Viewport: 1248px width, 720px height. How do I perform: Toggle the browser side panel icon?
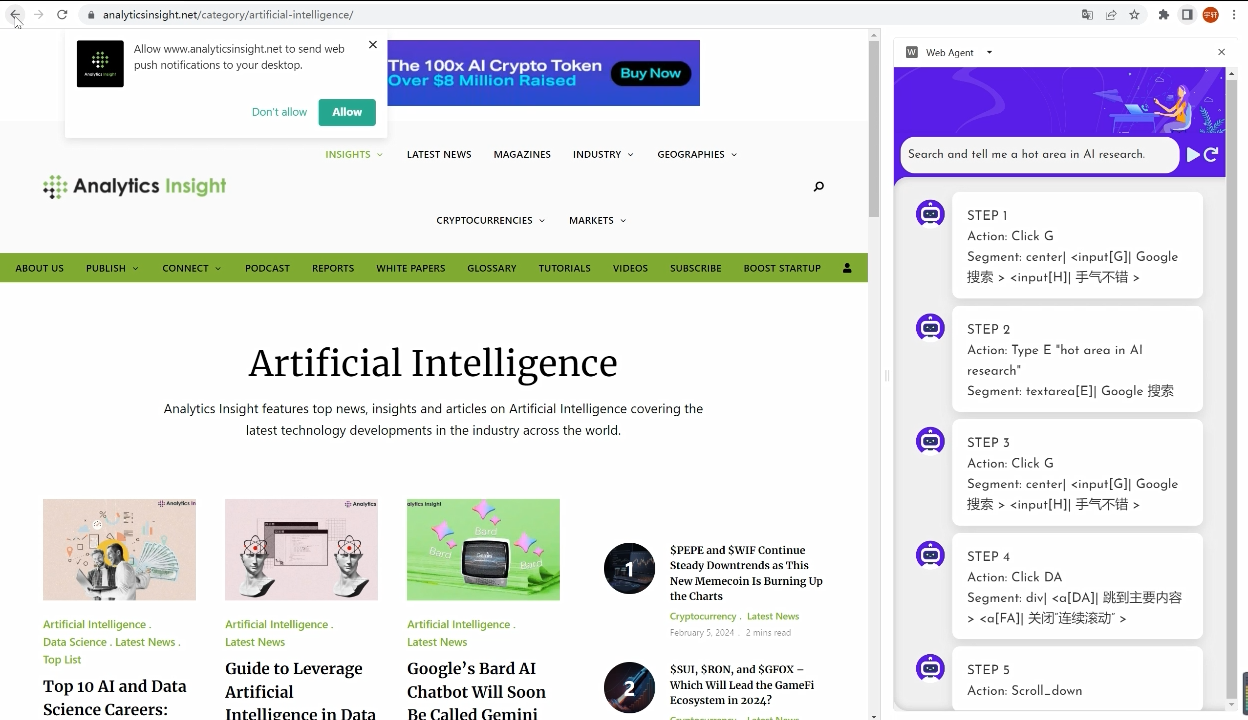tap(1187, 15)
